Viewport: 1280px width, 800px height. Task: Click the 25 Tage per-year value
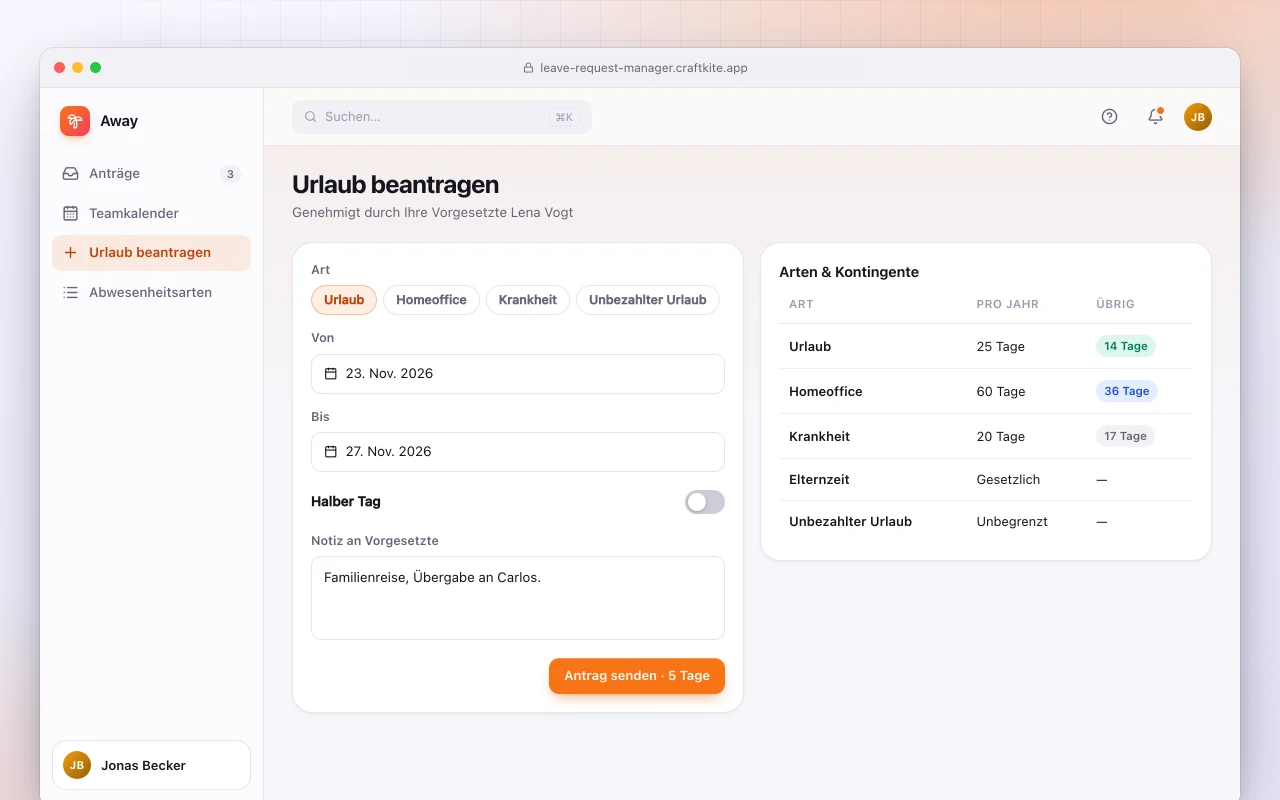pyautogui.click(x=1001, y=347)
